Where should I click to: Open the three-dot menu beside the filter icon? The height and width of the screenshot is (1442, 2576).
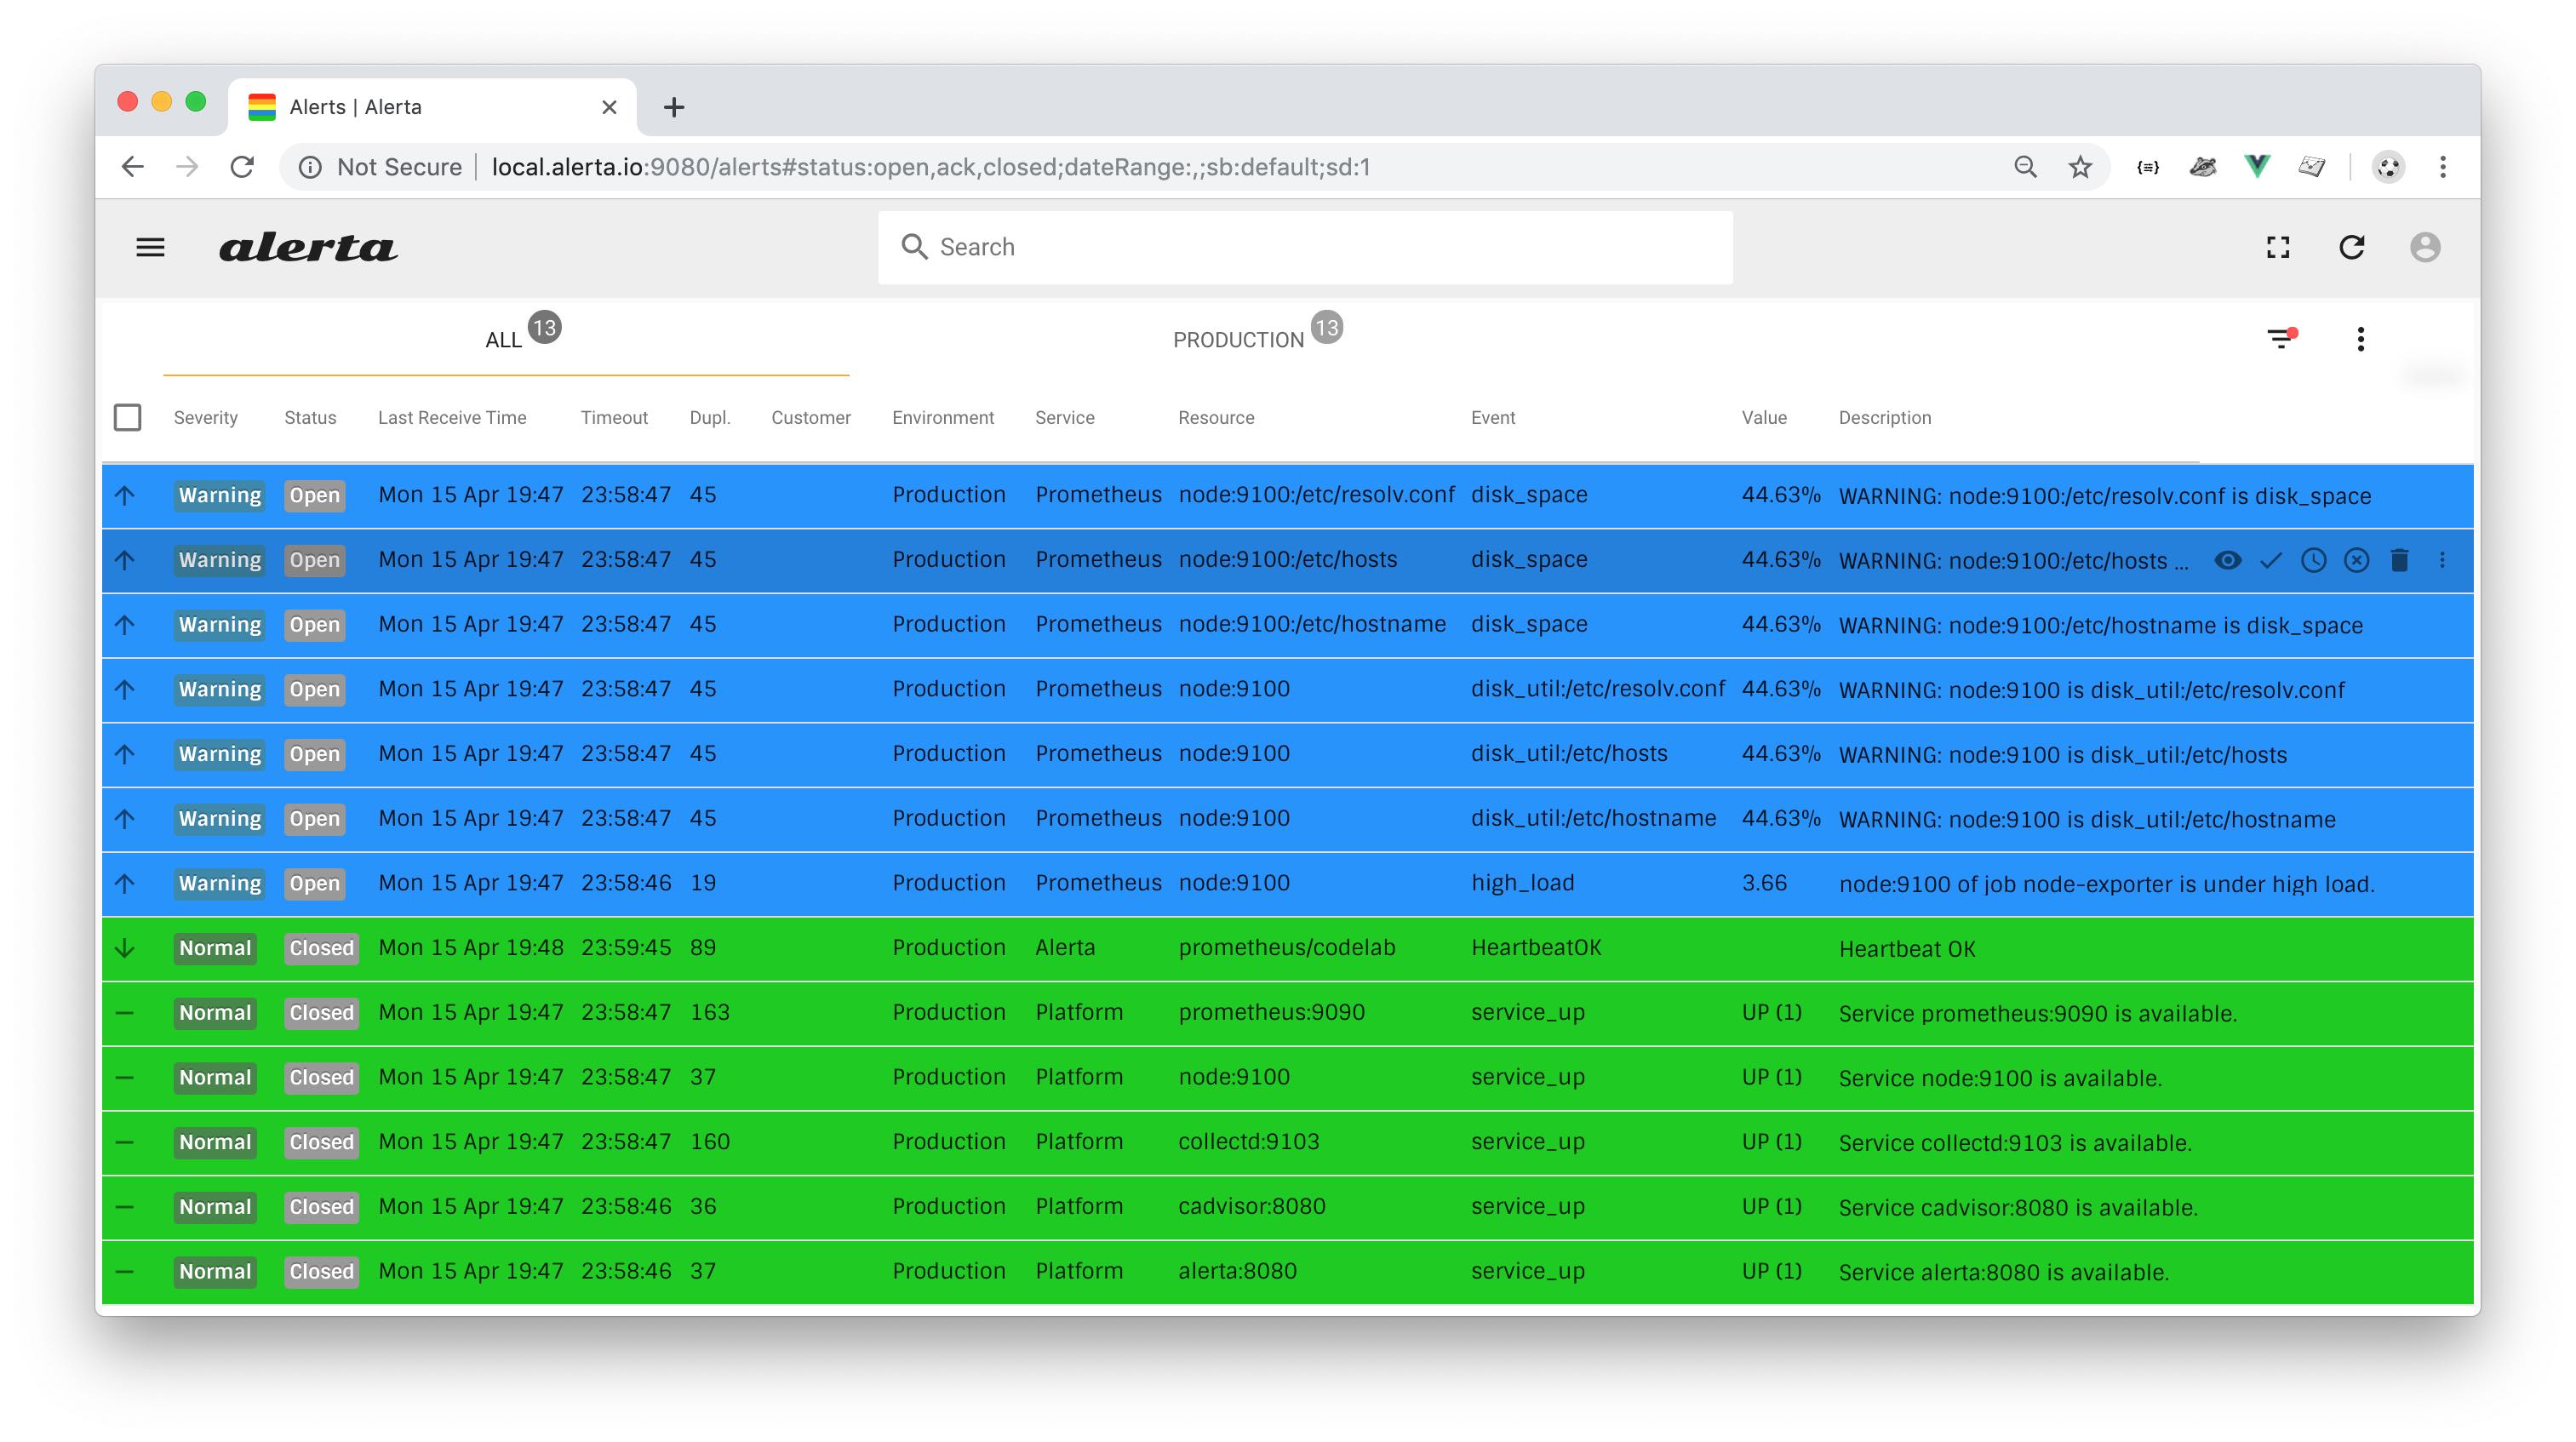[2360, 339]
